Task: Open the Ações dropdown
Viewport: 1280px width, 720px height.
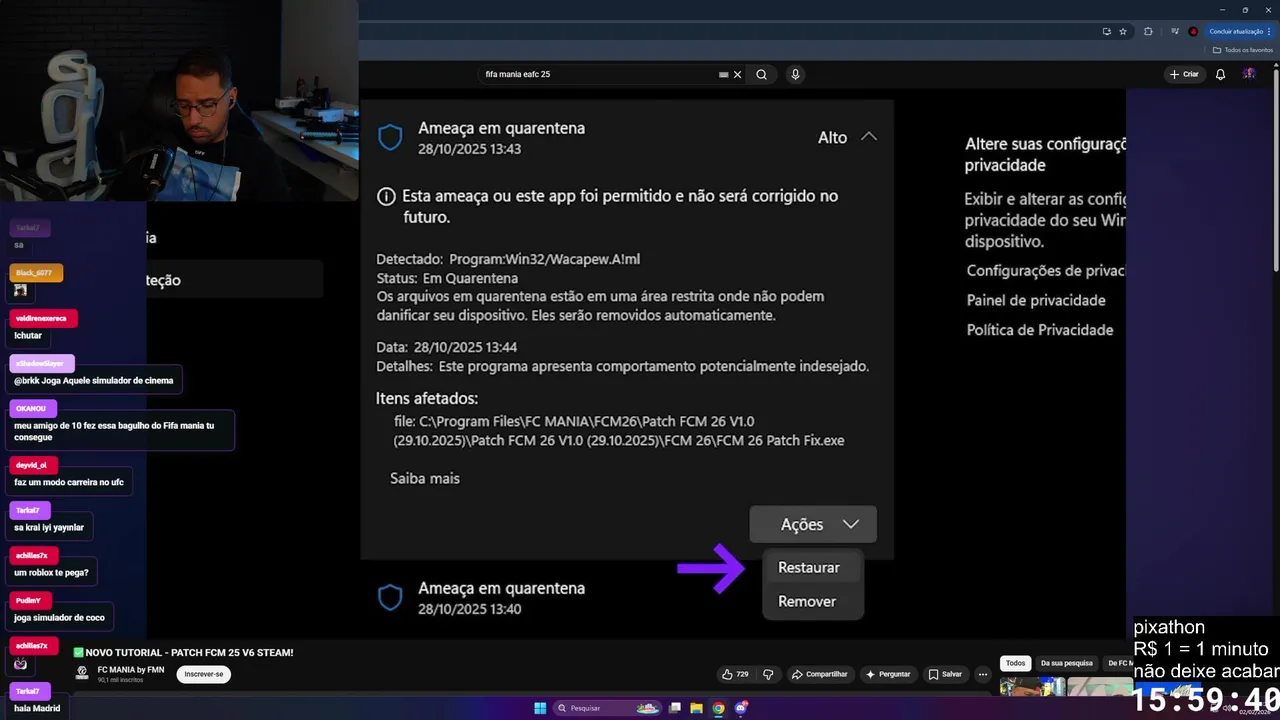Action: click(813, 524)
